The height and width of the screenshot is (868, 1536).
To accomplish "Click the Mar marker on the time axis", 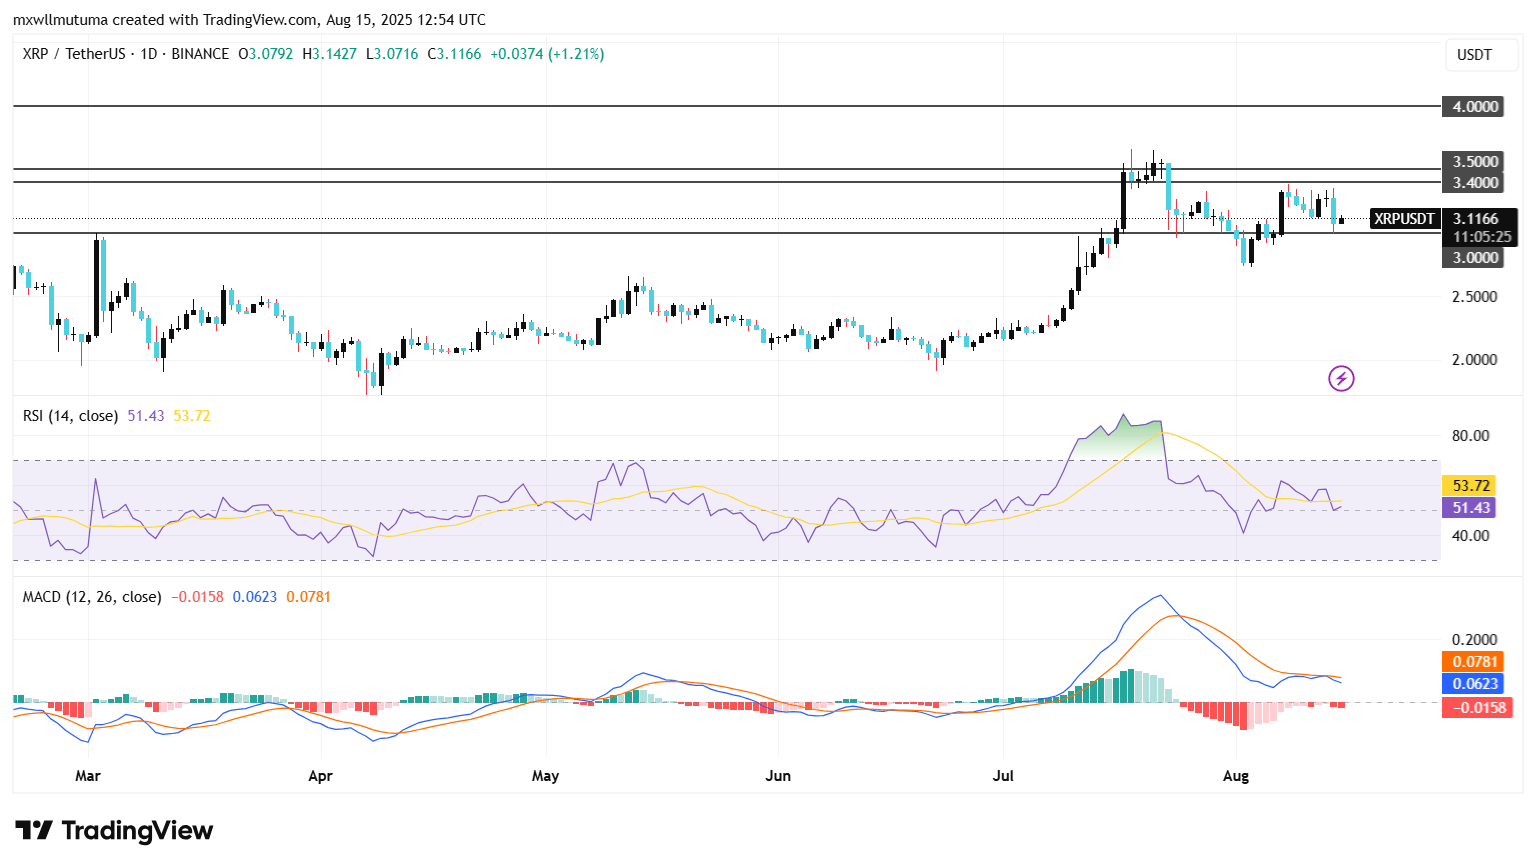I will tap(88, 776).
